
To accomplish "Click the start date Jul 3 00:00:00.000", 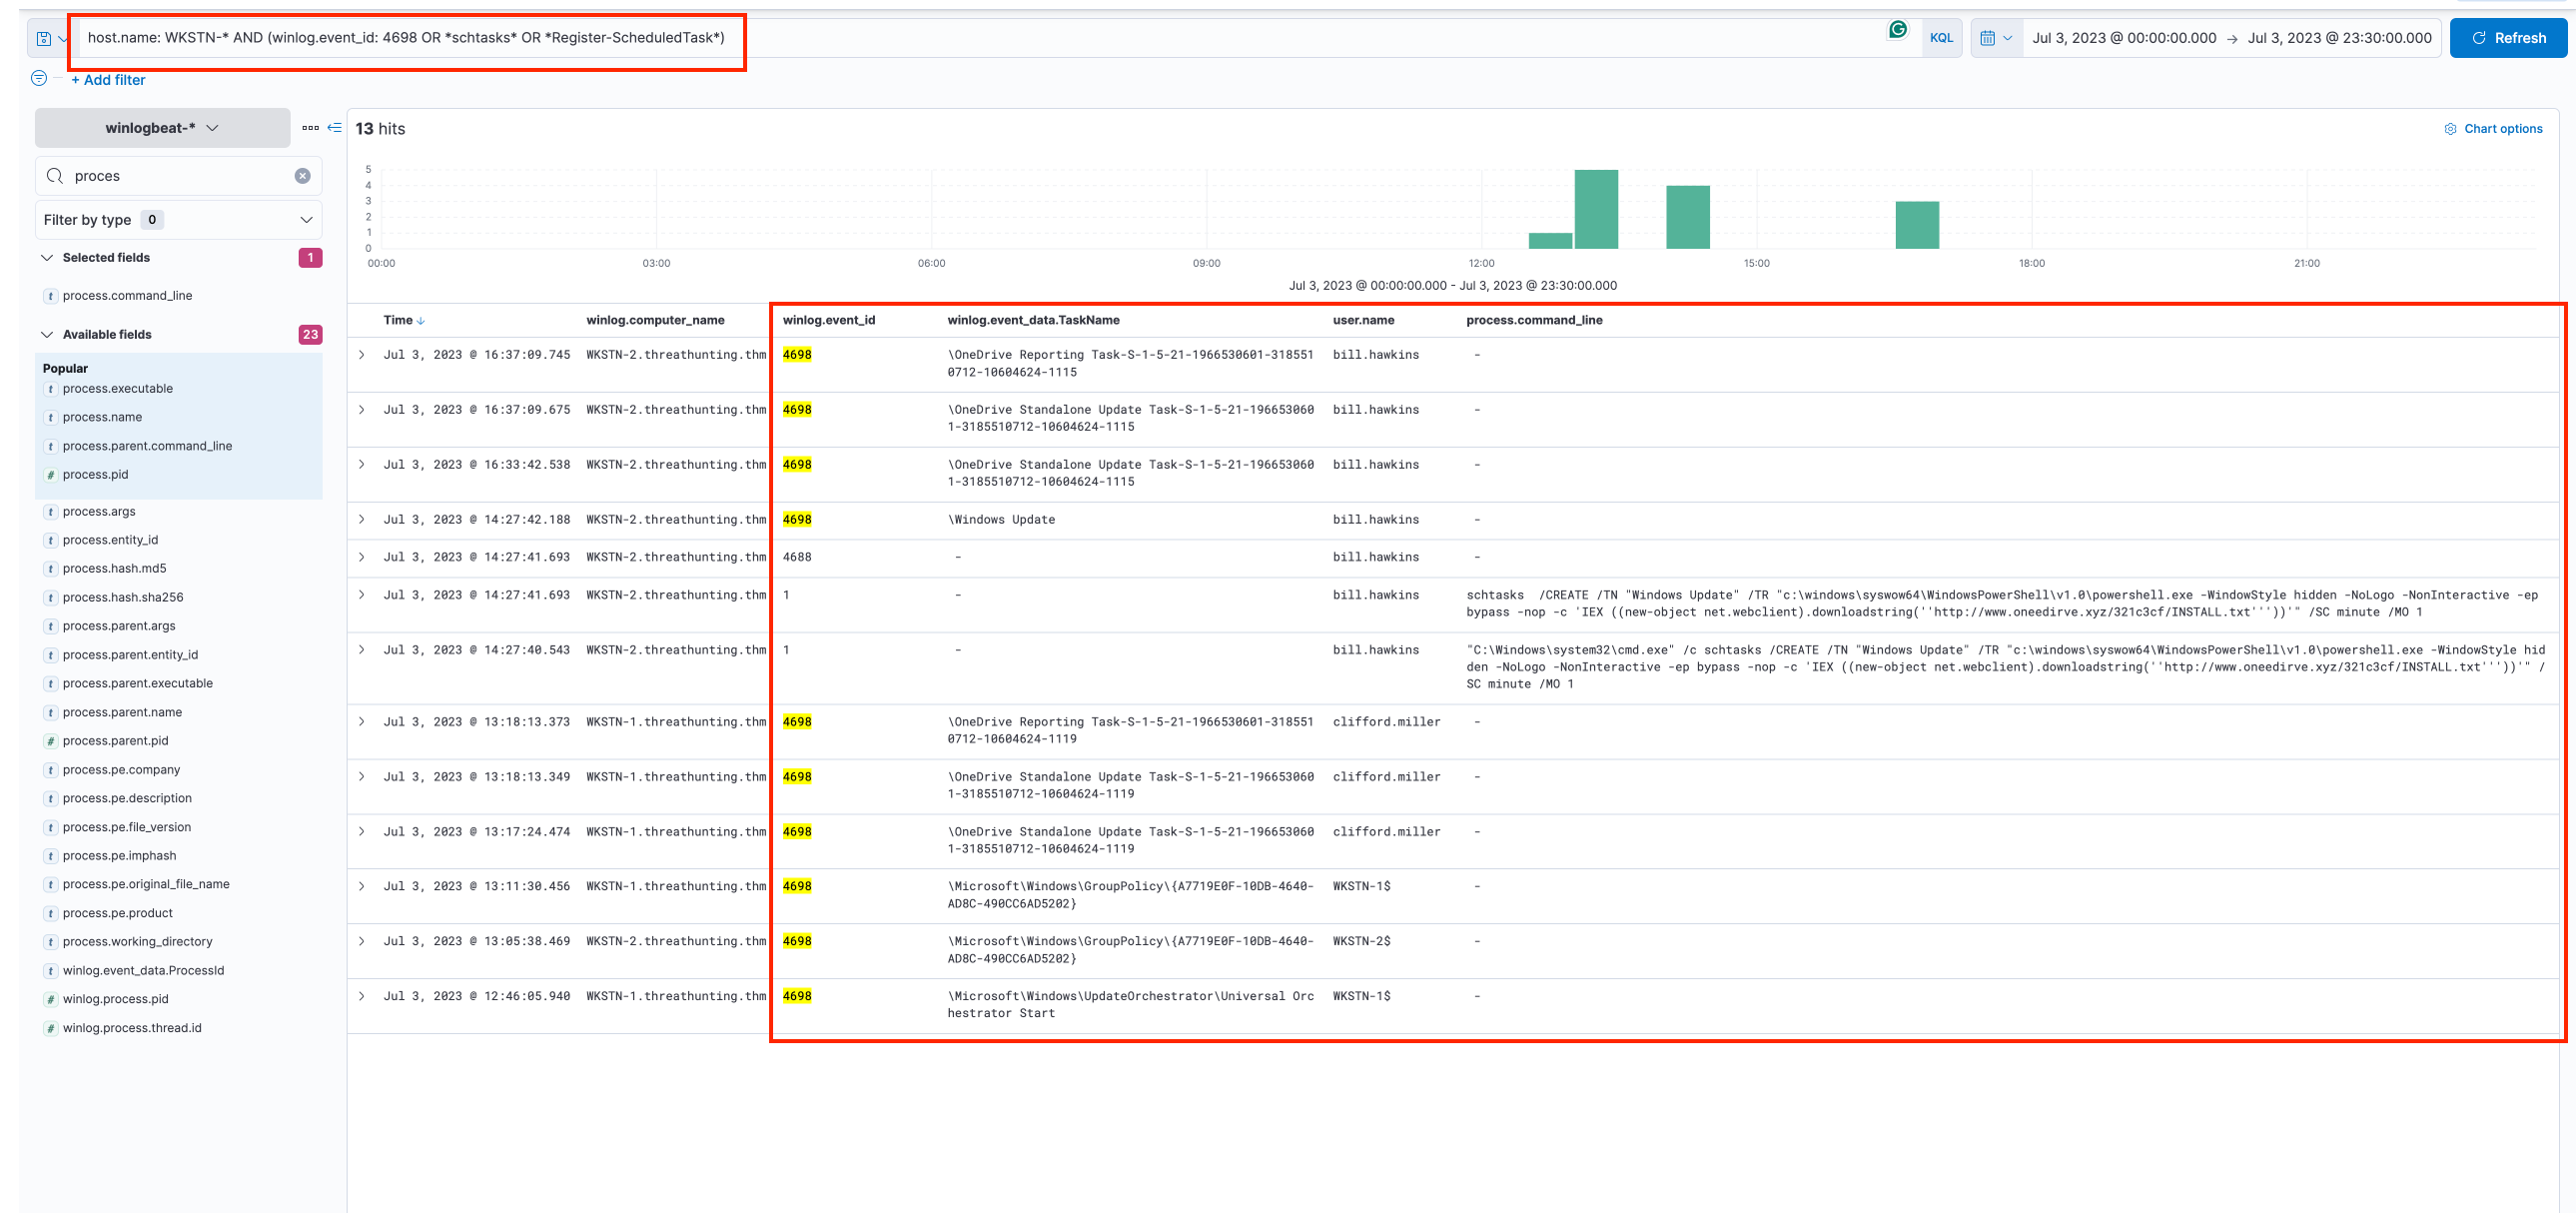I will pos(2124,38).
